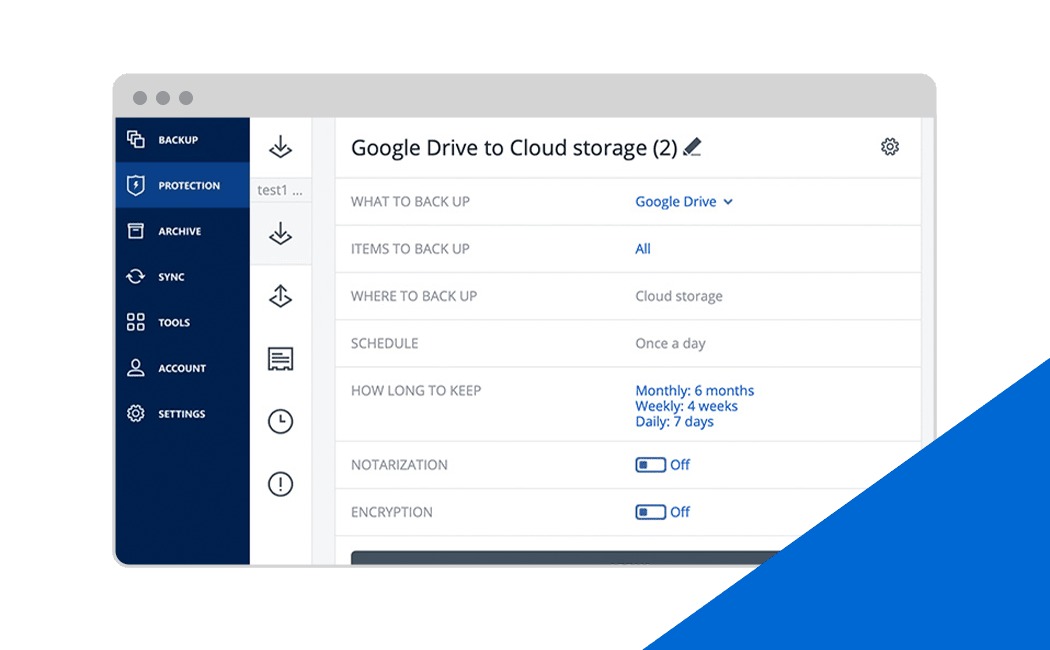Image resolution: width=1050 pixels, height=650 pixels.
Task: Toggle the Notarization switch
Action: [x=650, y=465]
